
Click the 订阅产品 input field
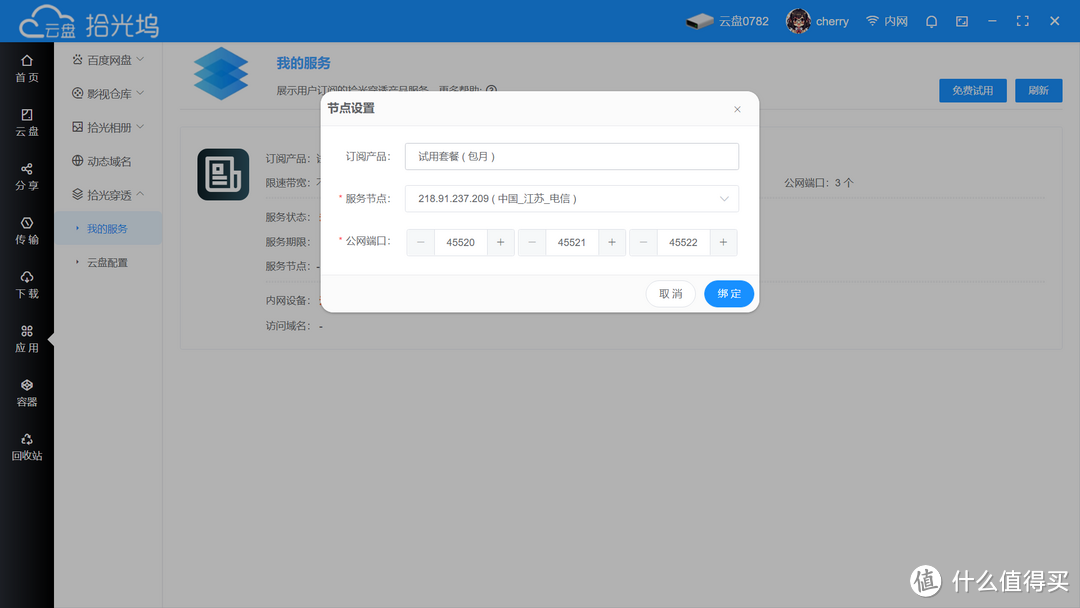(571, 157)
